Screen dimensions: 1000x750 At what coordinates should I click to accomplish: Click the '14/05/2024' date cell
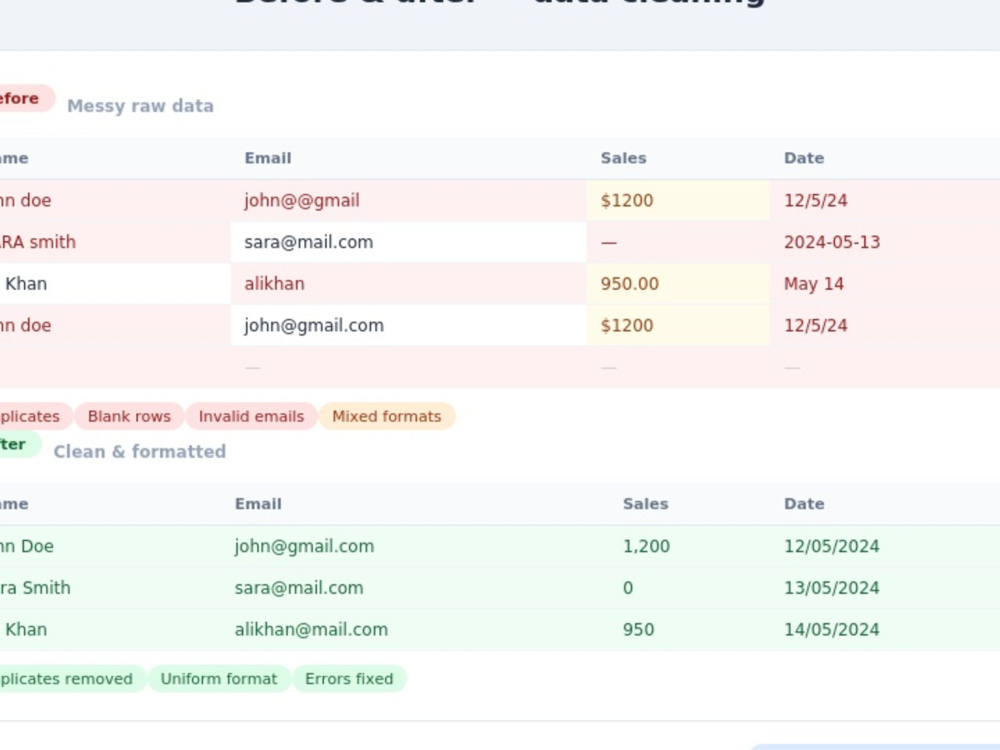[x=885, y=629]
